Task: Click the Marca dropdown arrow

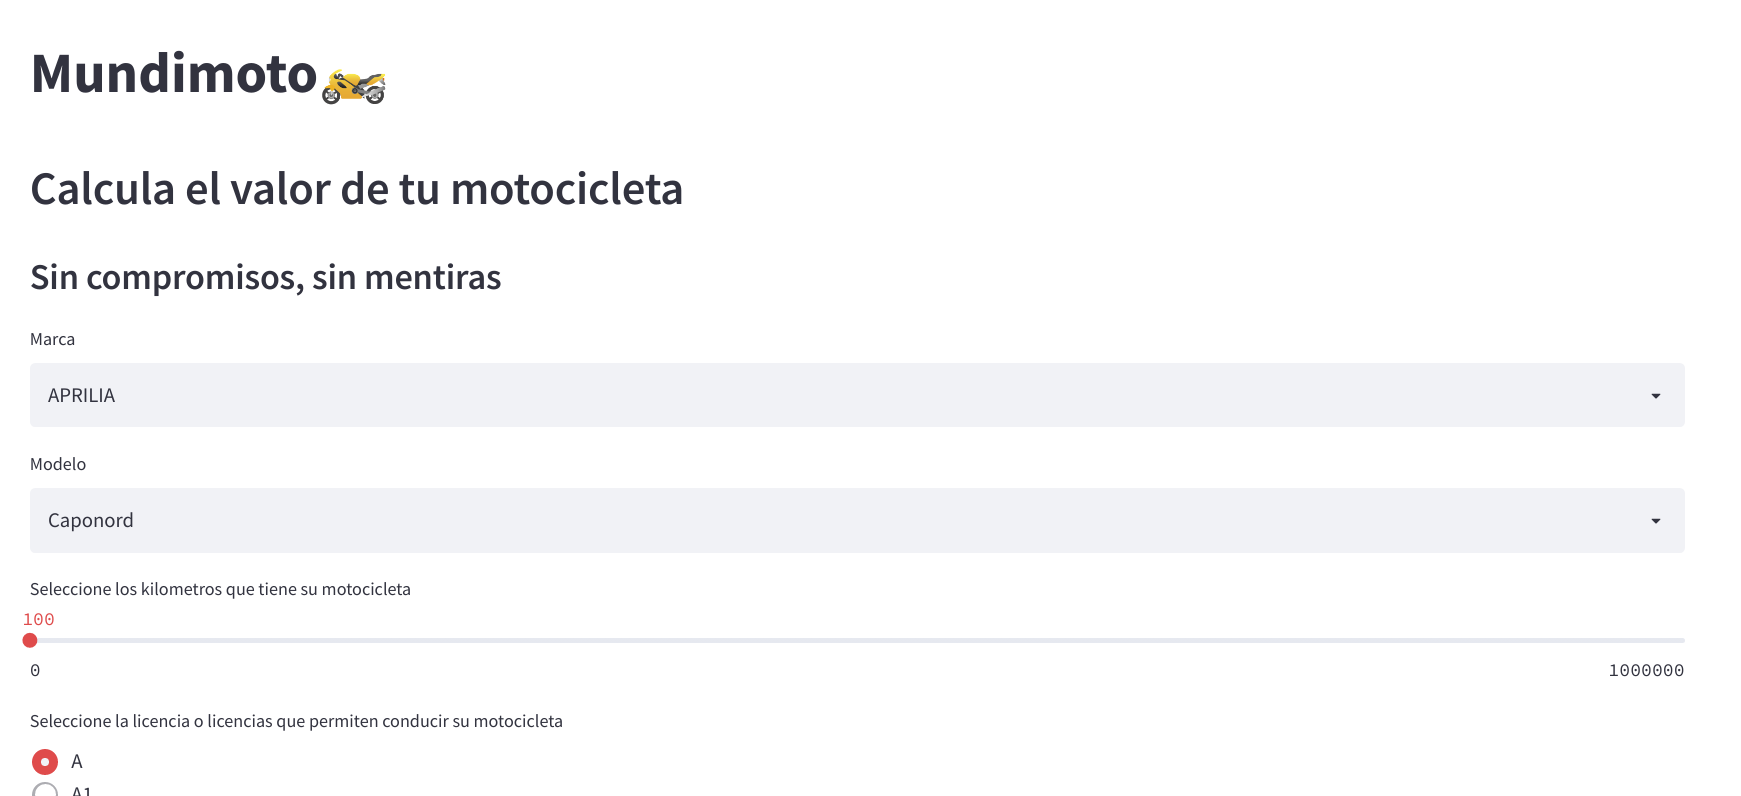Action: (x=1655, y=396)
